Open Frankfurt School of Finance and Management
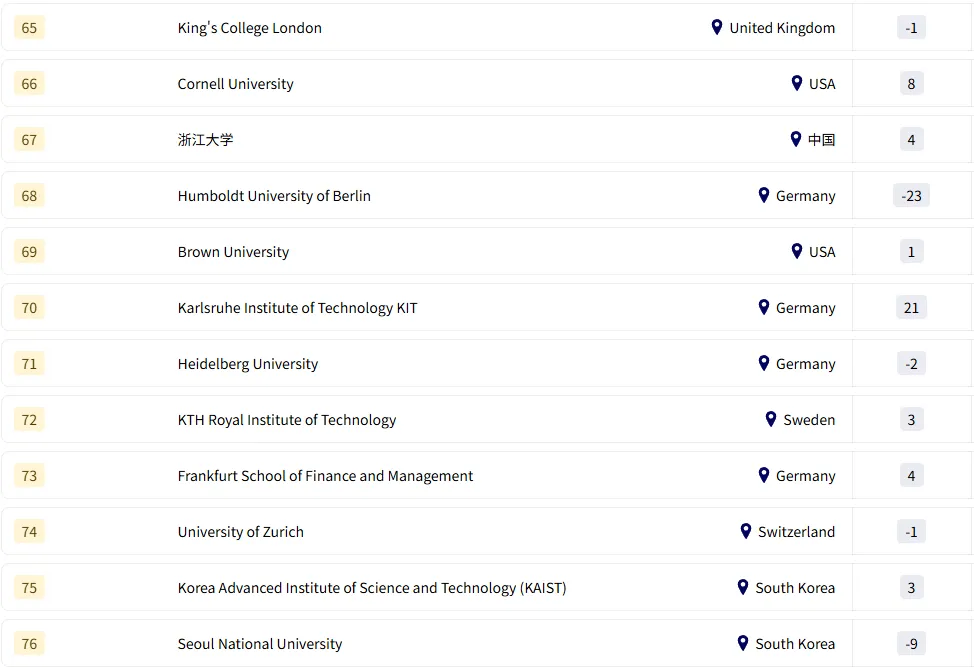Viewport: 974px width, 667px height. tap(325, 476)
